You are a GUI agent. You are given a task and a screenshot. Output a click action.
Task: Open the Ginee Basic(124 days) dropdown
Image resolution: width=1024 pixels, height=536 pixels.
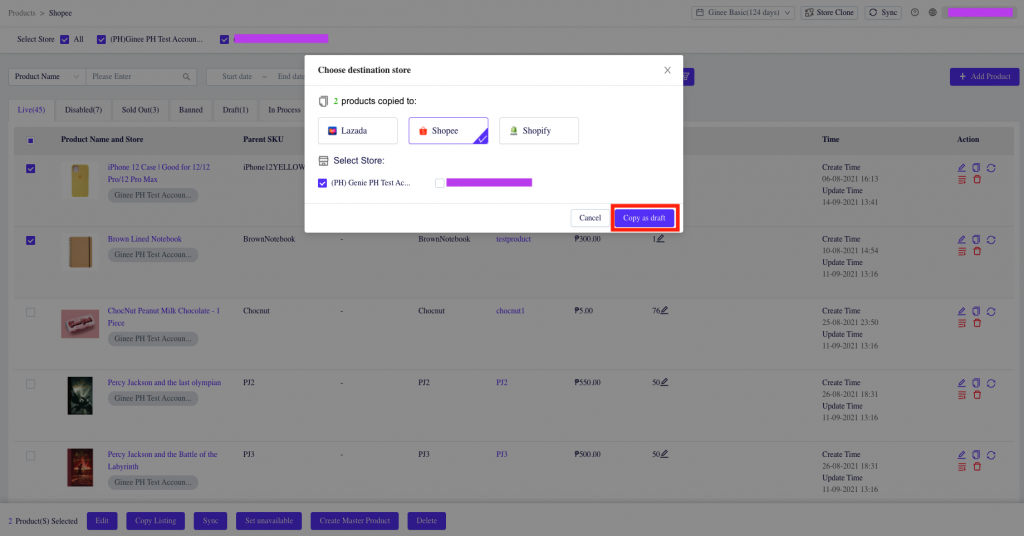pyautogui.click(x=742, y=12)
